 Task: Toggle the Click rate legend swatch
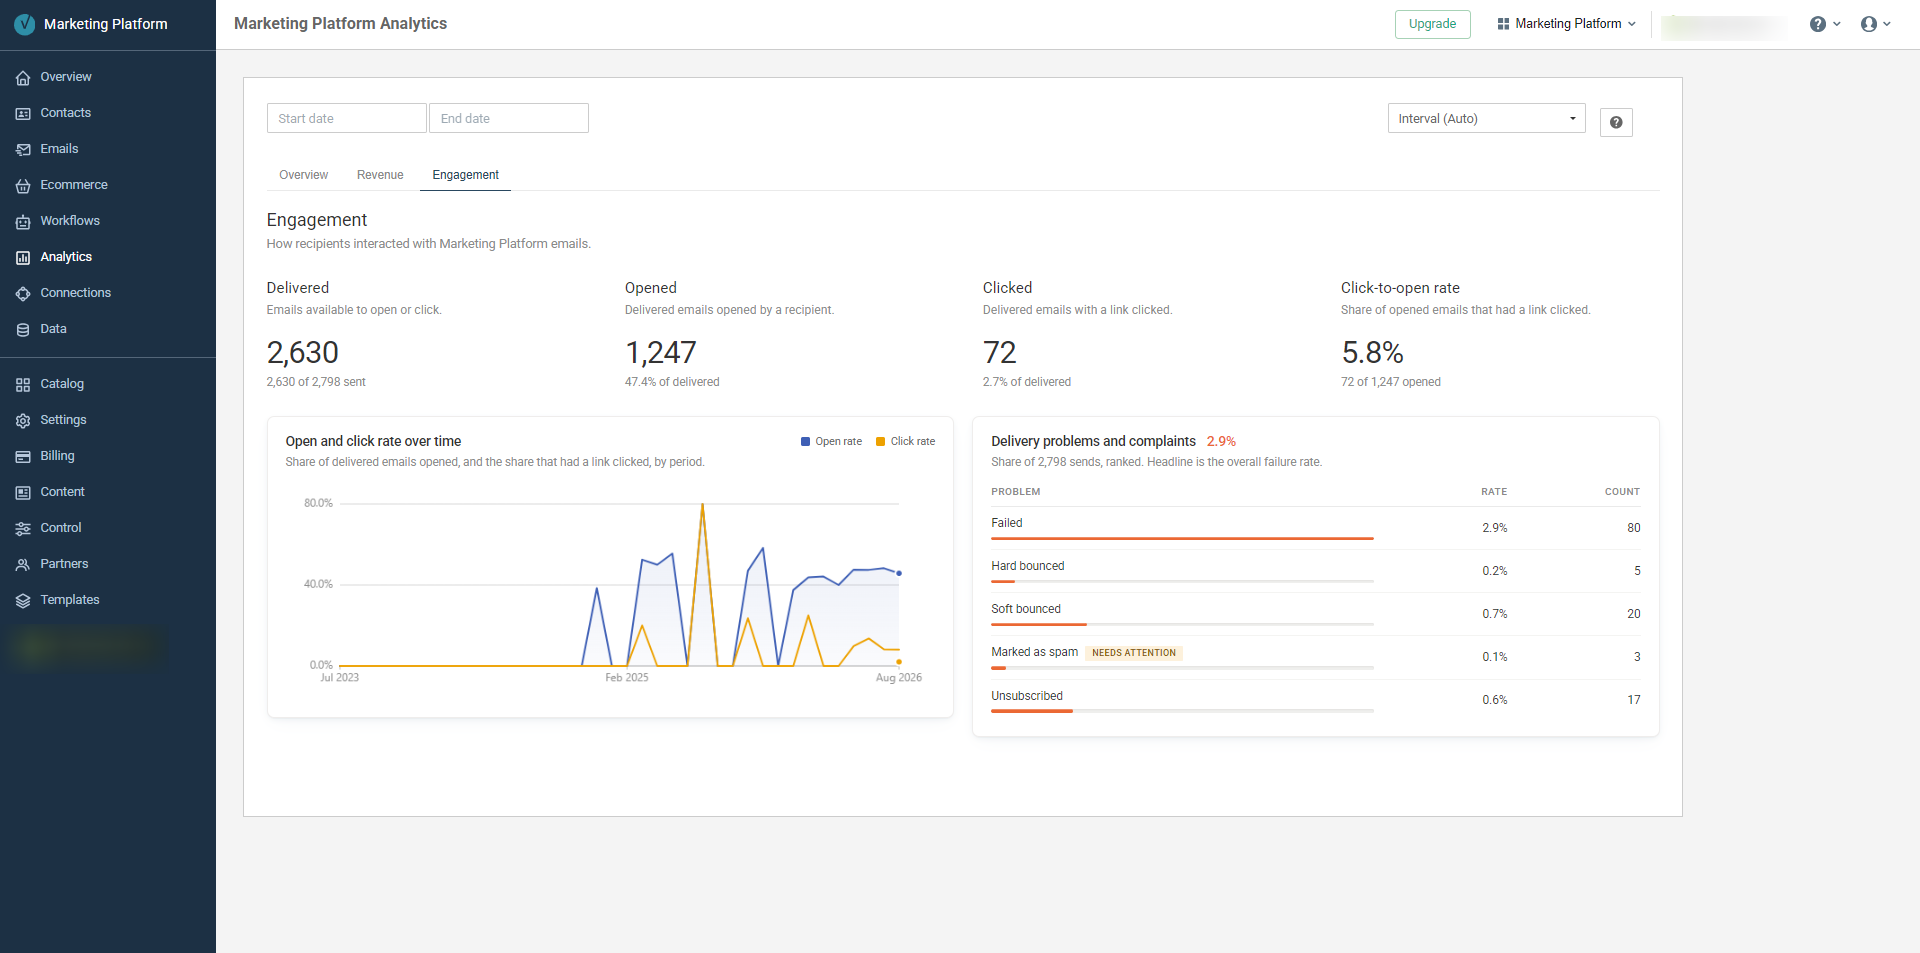880,442
